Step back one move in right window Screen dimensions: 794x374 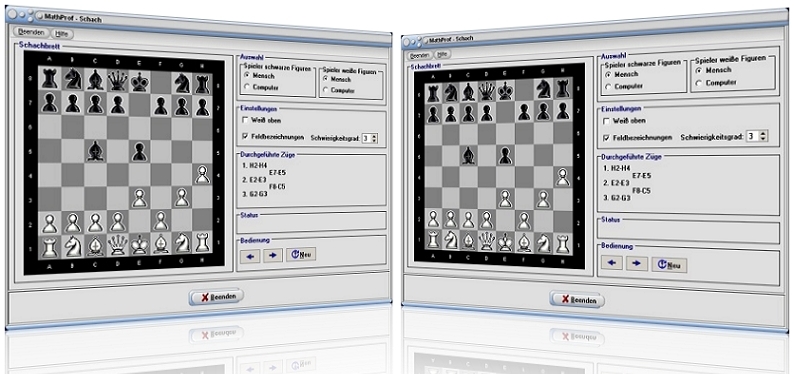click(612, 263)
